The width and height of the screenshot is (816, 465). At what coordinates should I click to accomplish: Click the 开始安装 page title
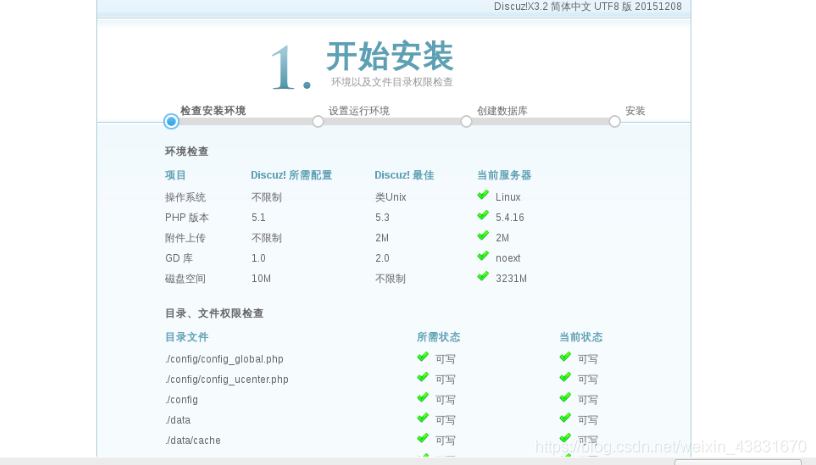[x=390, y=56]
